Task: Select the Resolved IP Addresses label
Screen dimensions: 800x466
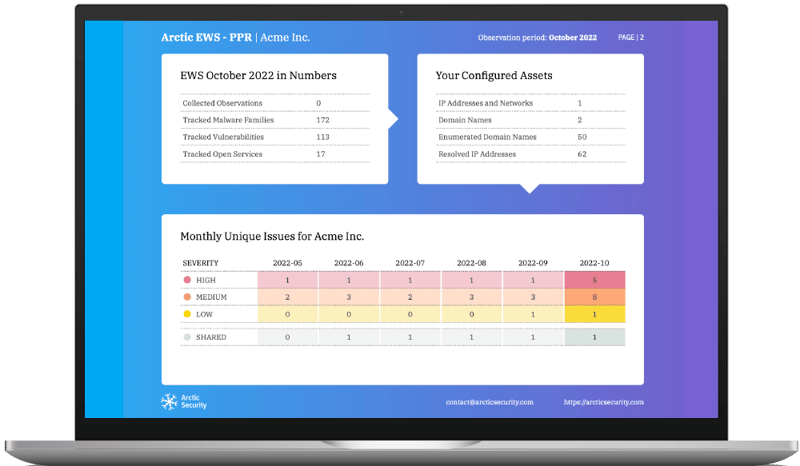Action: click(x=477, y=154)
